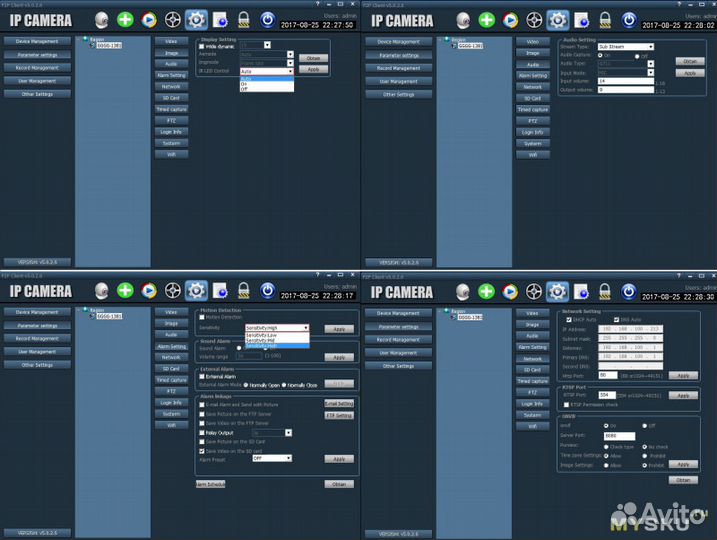This screenshot has height=540, width=717.
Task: Click the log document icon in the top-left panel
Action: [x=219, y=19]
